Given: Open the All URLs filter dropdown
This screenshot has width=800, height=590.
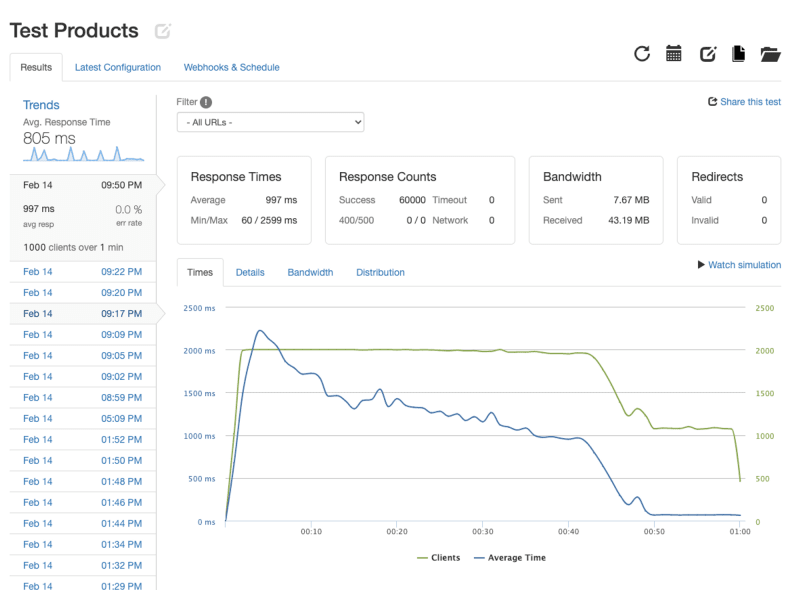Looking at the screenshot, I should [270, 122].
